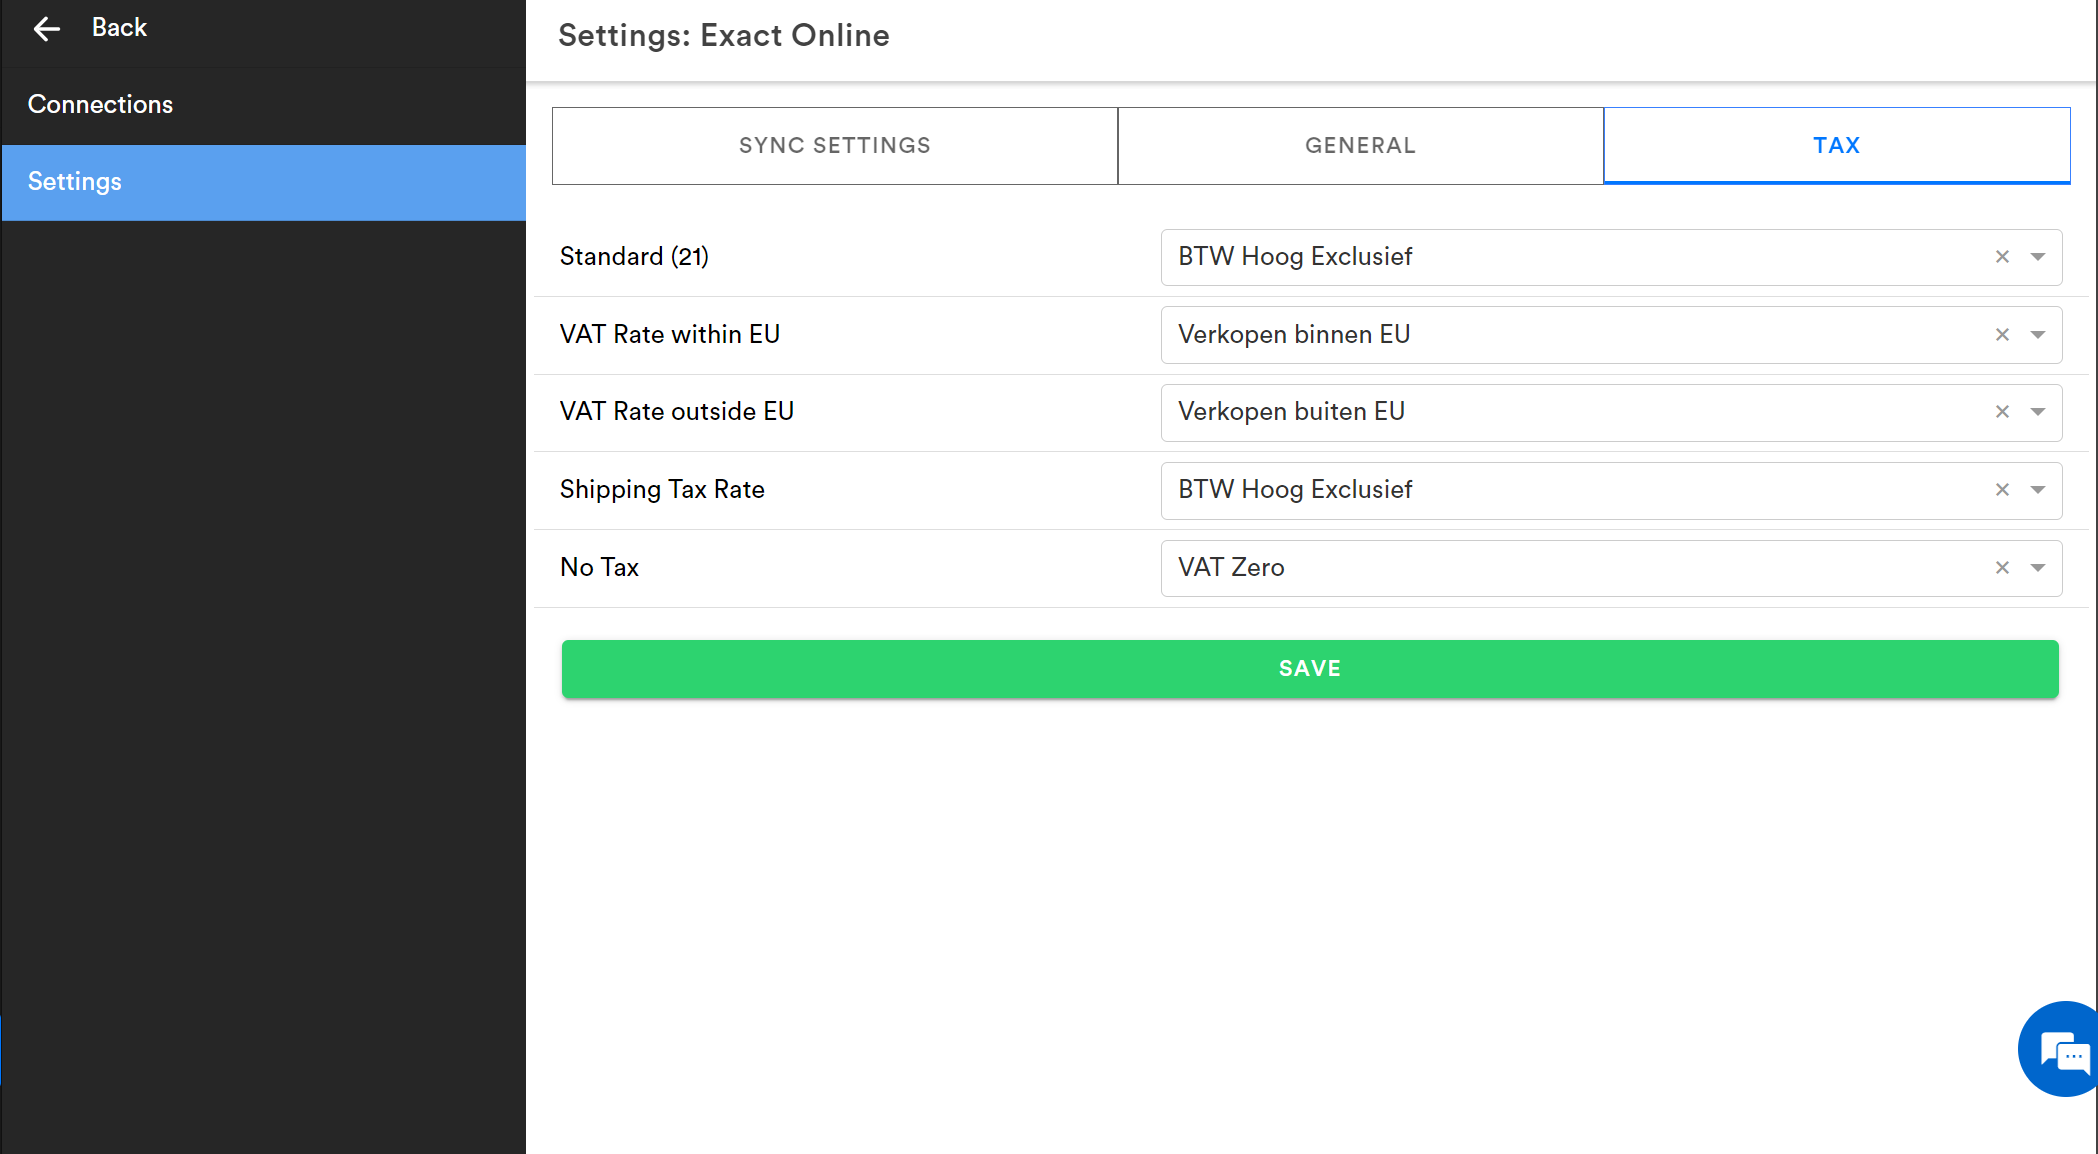Click the VAT Zero field
This screenshot has height=1154, width=2098.
1611,568
